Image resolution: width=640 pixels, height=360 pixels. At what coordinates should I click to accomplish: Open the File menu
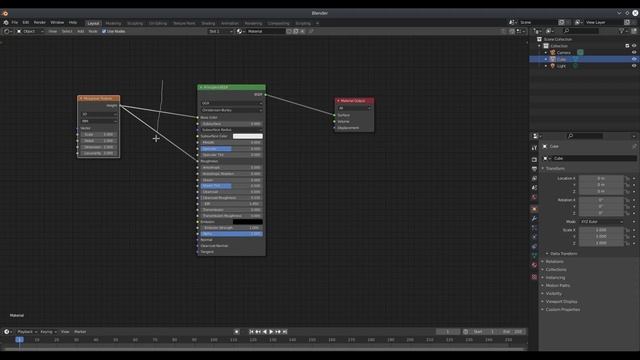[15, 22]
